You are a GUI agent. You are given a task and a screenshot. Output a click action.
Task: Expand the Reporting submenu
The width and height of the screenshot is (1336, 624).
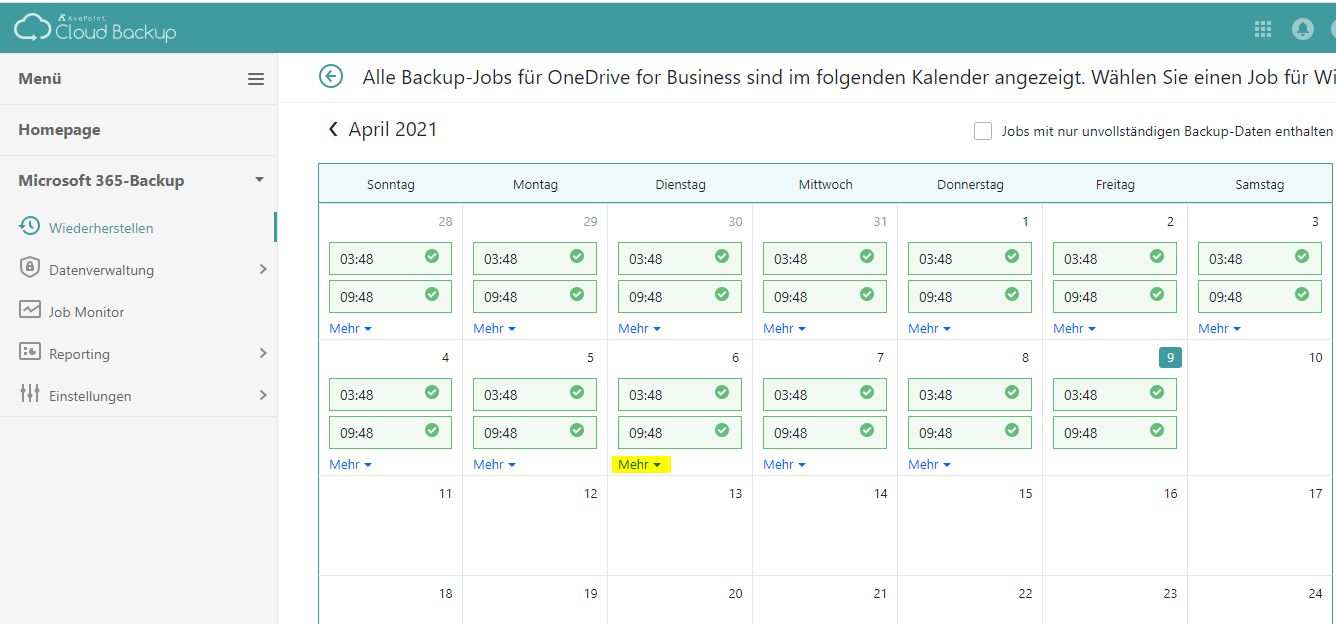click(x=263, y=353)
